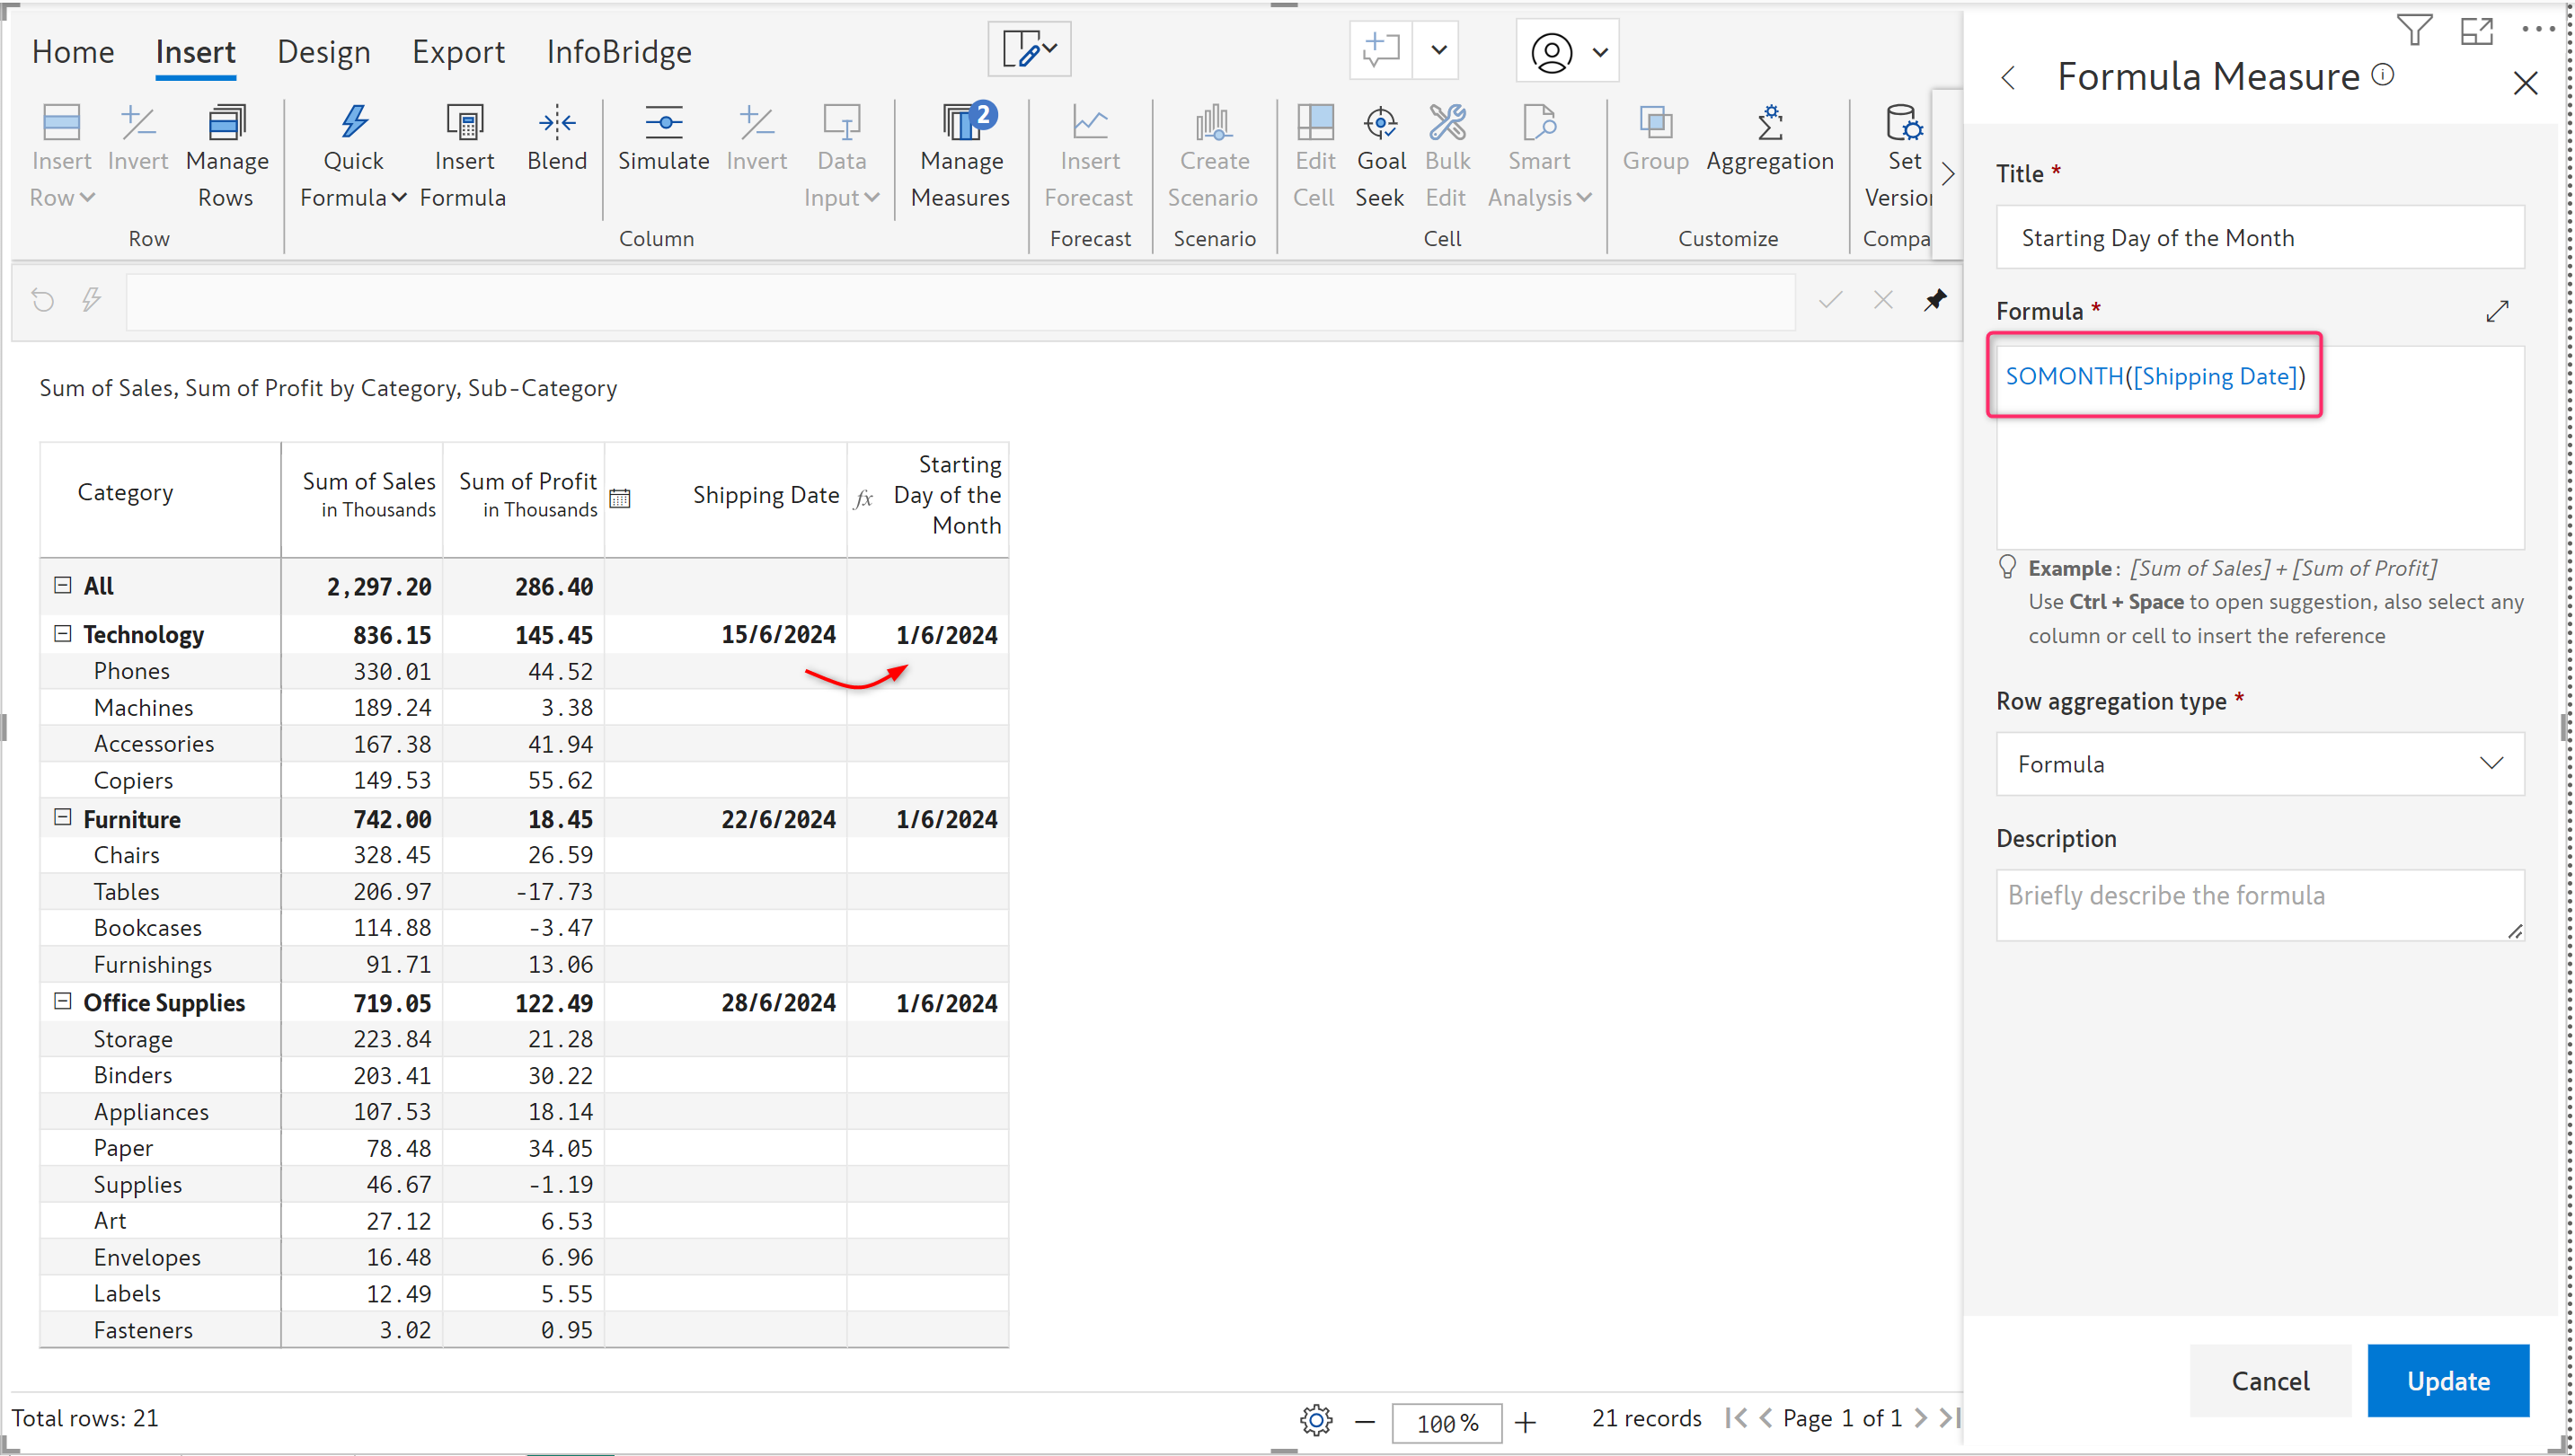Click the Blend column icon
Viewport: 2575px width, 1456px height.
[556, 124]
